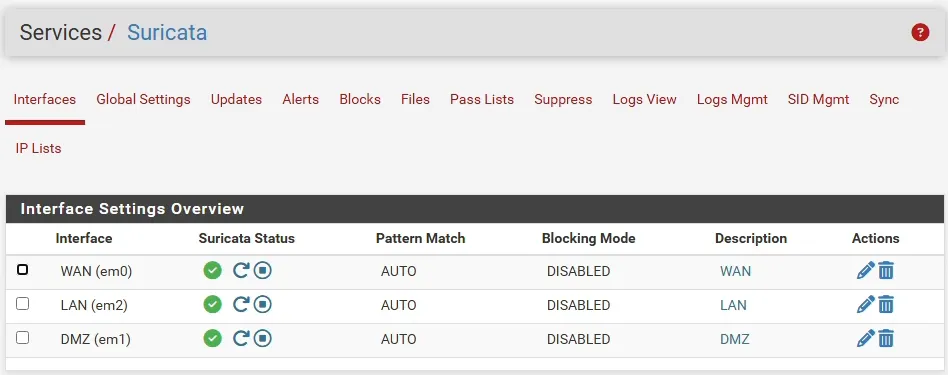Go to the SID Mgmt tab
This screenshot has height=375, width=948.
point(818,99)
